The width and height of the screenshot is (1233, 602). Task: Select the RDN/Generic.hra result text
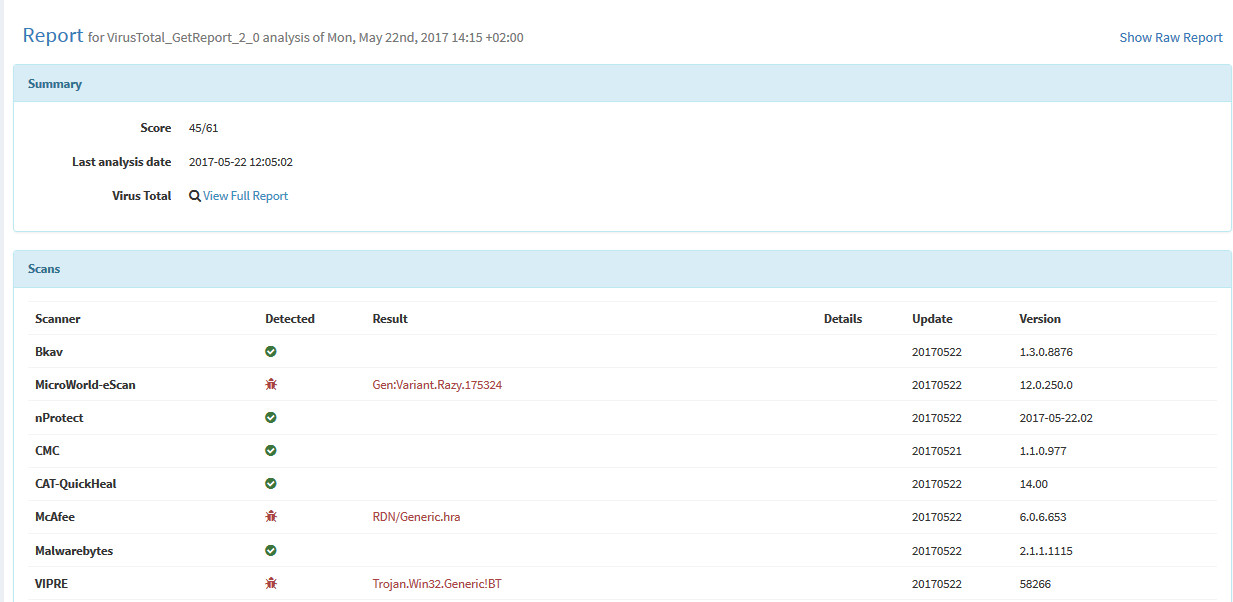pyautogui.click(x=416, y=517)
